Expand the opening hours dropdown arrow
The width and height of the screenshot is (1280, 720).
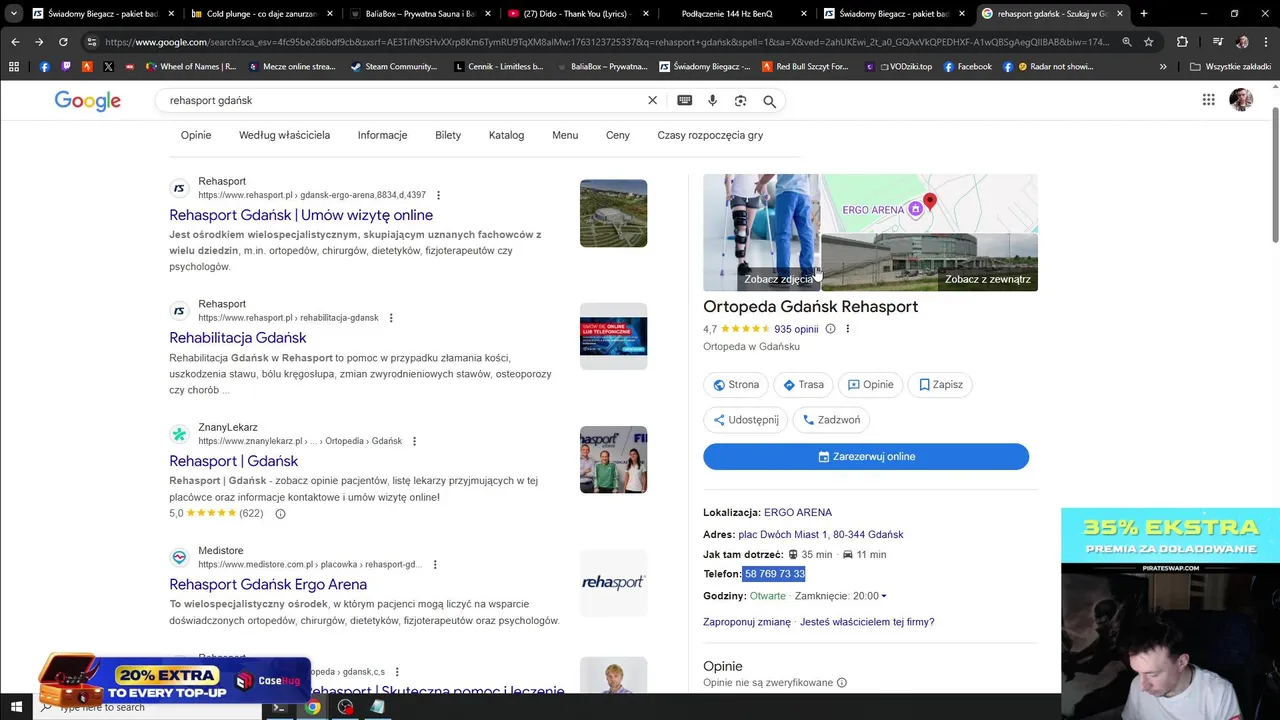coord(884,596)
